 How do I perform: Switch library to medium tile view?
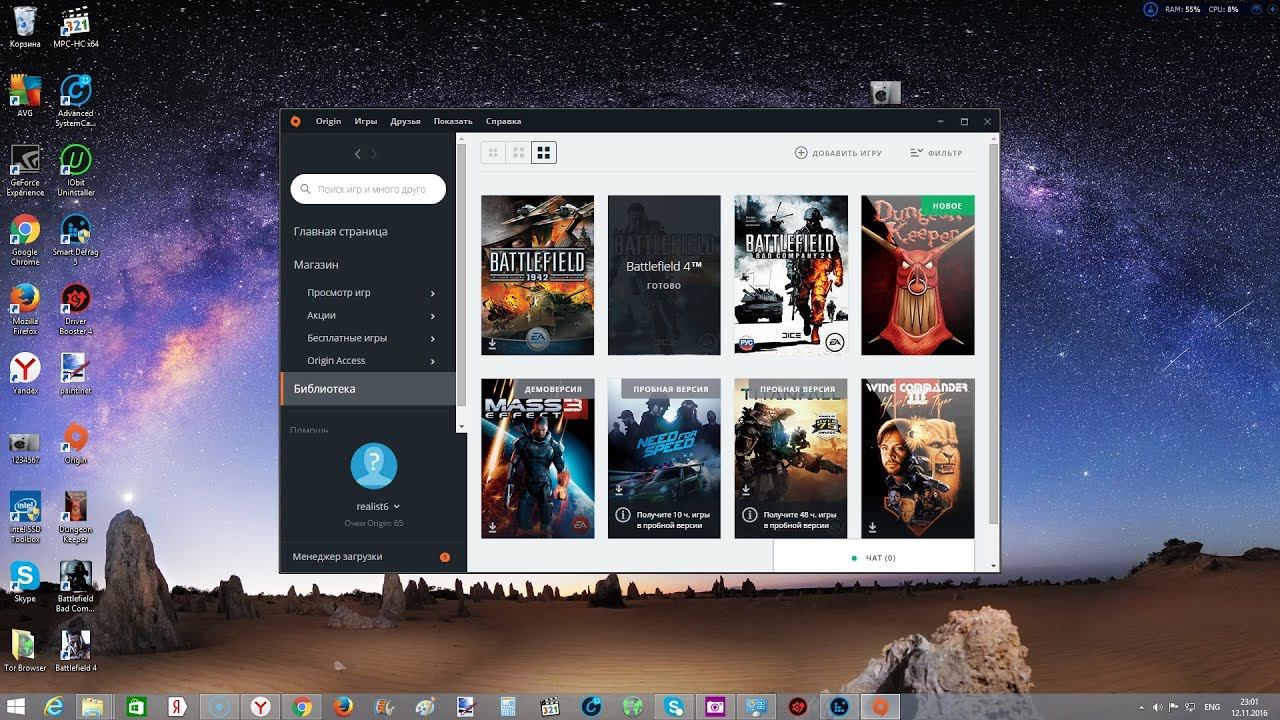pos(518,153)
